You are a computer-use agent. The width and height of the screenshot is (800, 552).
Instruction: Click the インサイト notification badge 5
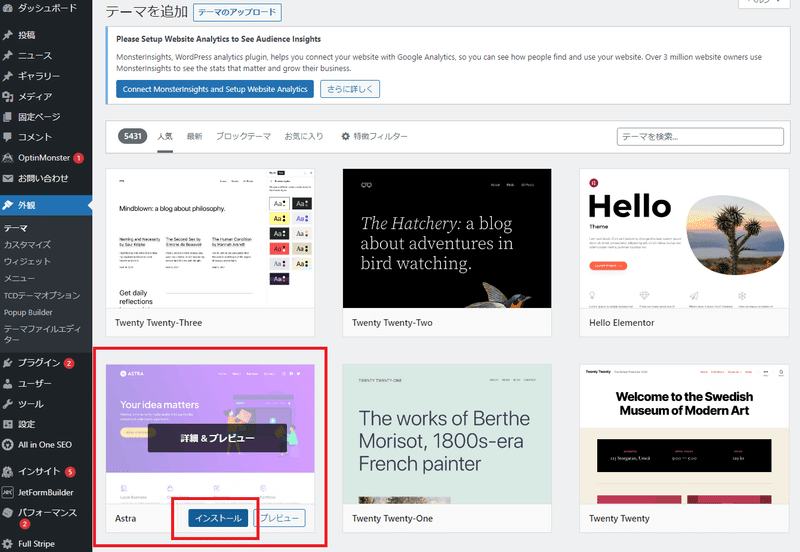[x=70, y=472]
